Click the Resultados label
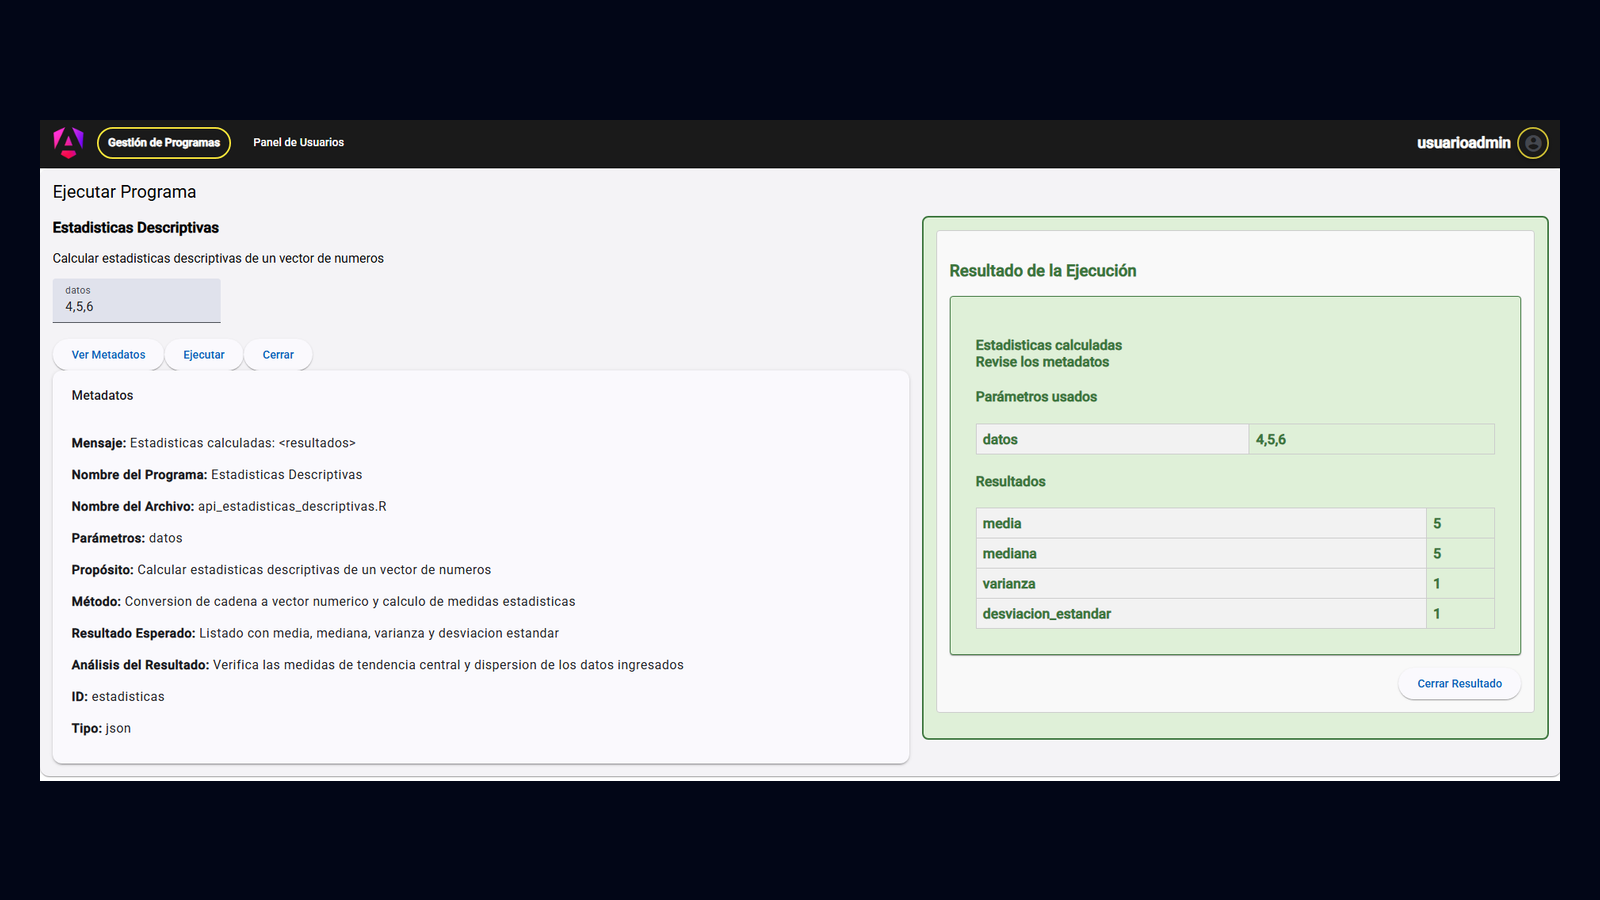 click(1010, 482)
